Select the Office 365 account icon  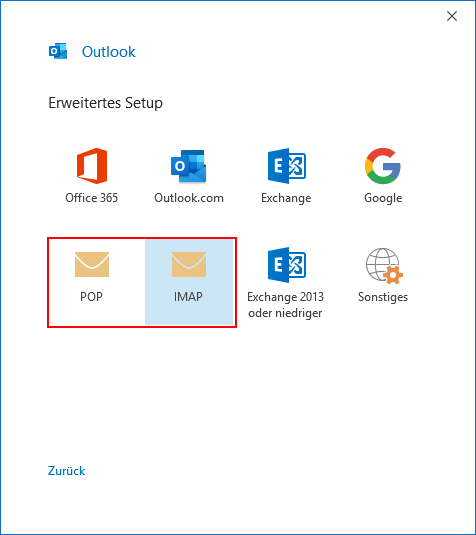[x=92, y=166]
